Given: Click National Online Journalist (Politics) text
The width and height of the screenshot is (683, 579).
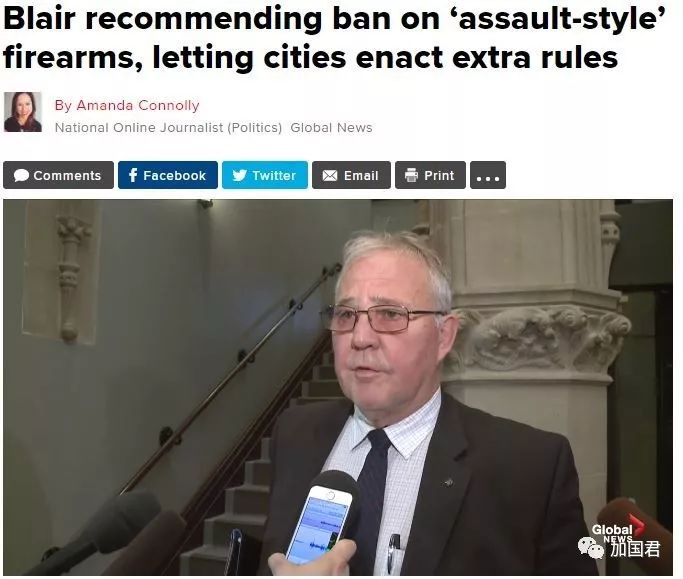Looking at the screenshot, I should click(x=168, y=128).
